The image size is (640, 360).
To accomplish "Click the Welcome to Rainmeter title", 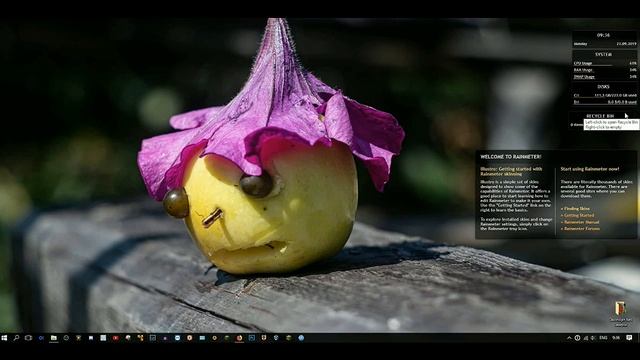I will tap(511, 157).
